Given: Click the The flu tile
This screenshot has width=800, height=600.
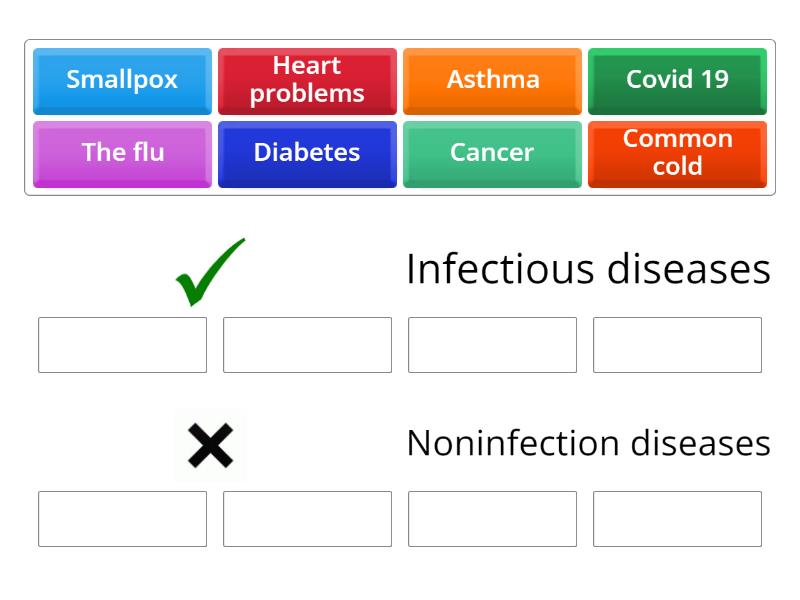Looking at the screenshot, I should coord(122,153).
